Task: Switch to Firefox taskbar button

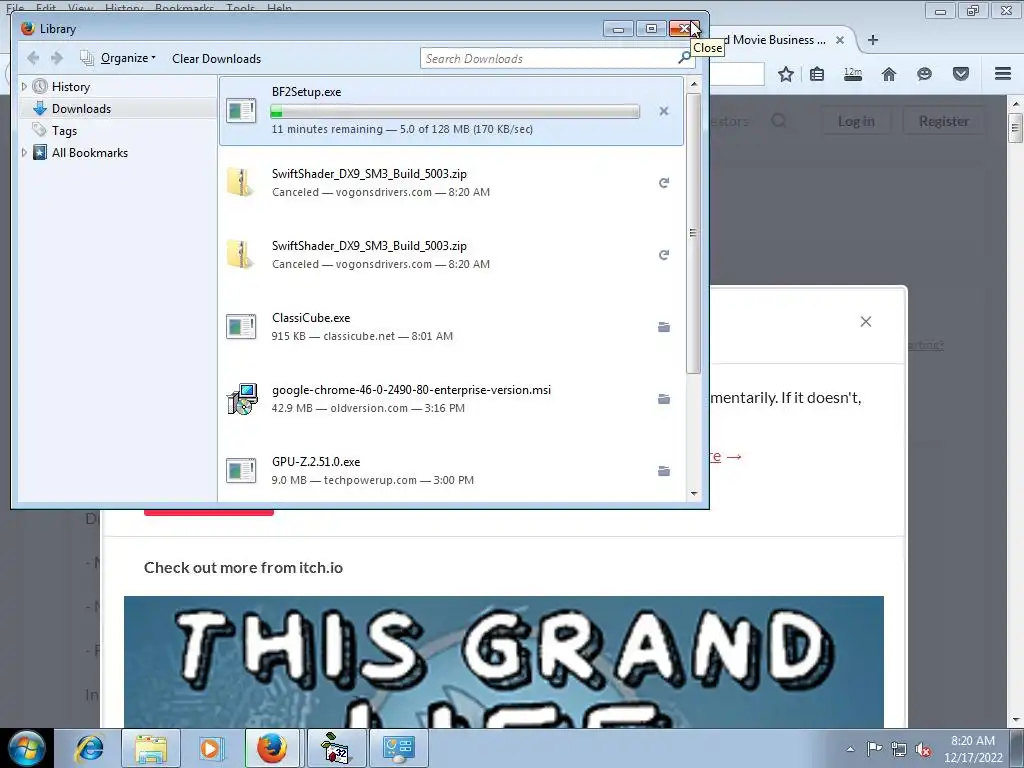Action: 272,748
